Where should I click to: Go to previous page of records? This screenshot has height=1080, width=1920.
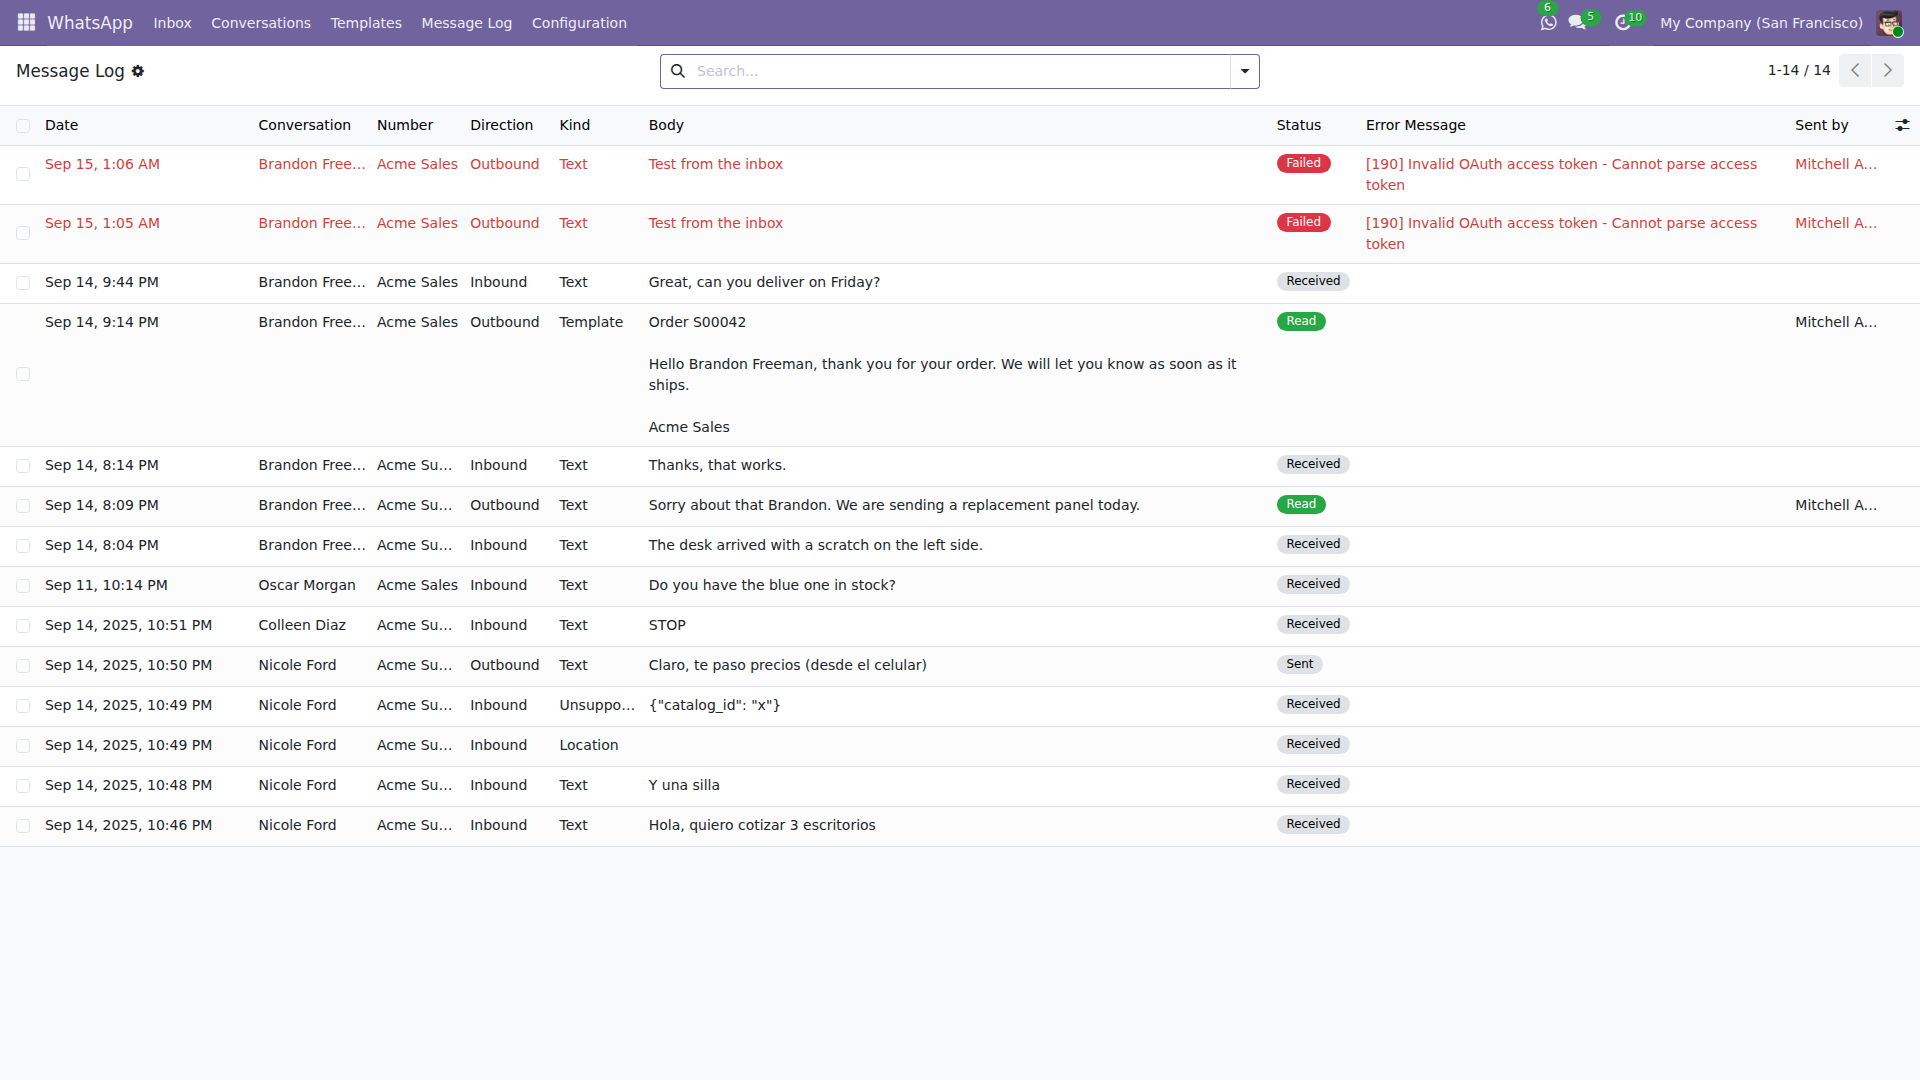click(x=1855, y=70)
